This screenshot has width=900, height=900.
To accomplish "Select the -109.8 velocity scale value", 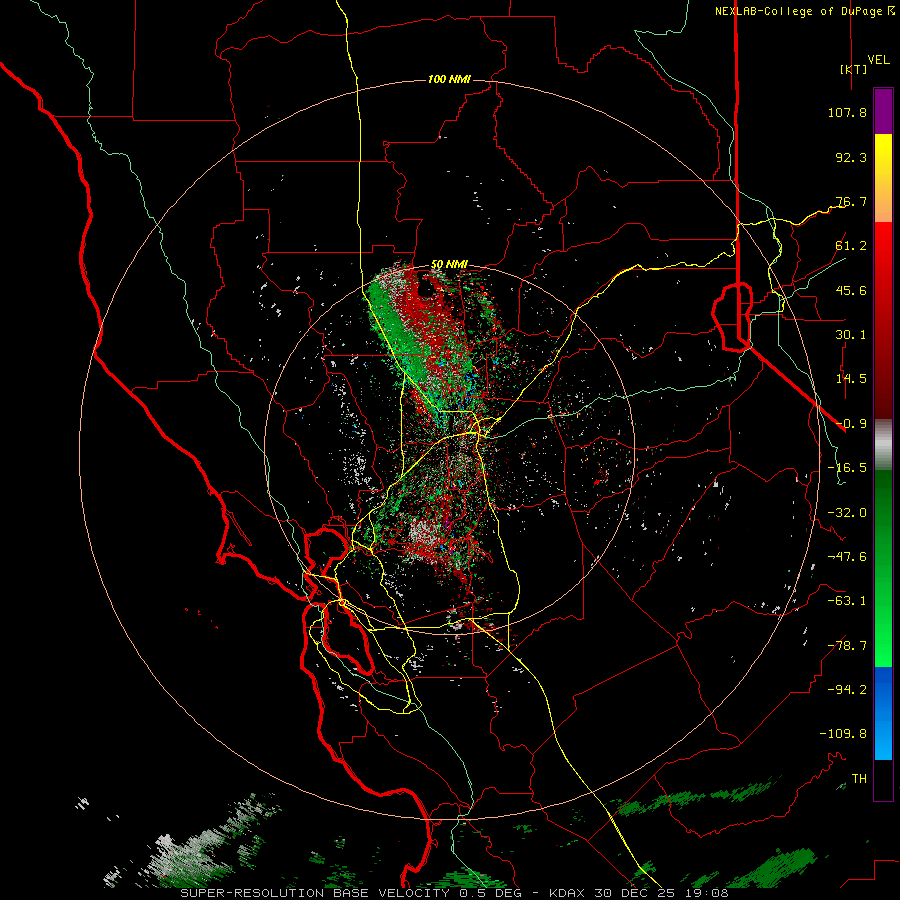I will (x=843, y=734).
